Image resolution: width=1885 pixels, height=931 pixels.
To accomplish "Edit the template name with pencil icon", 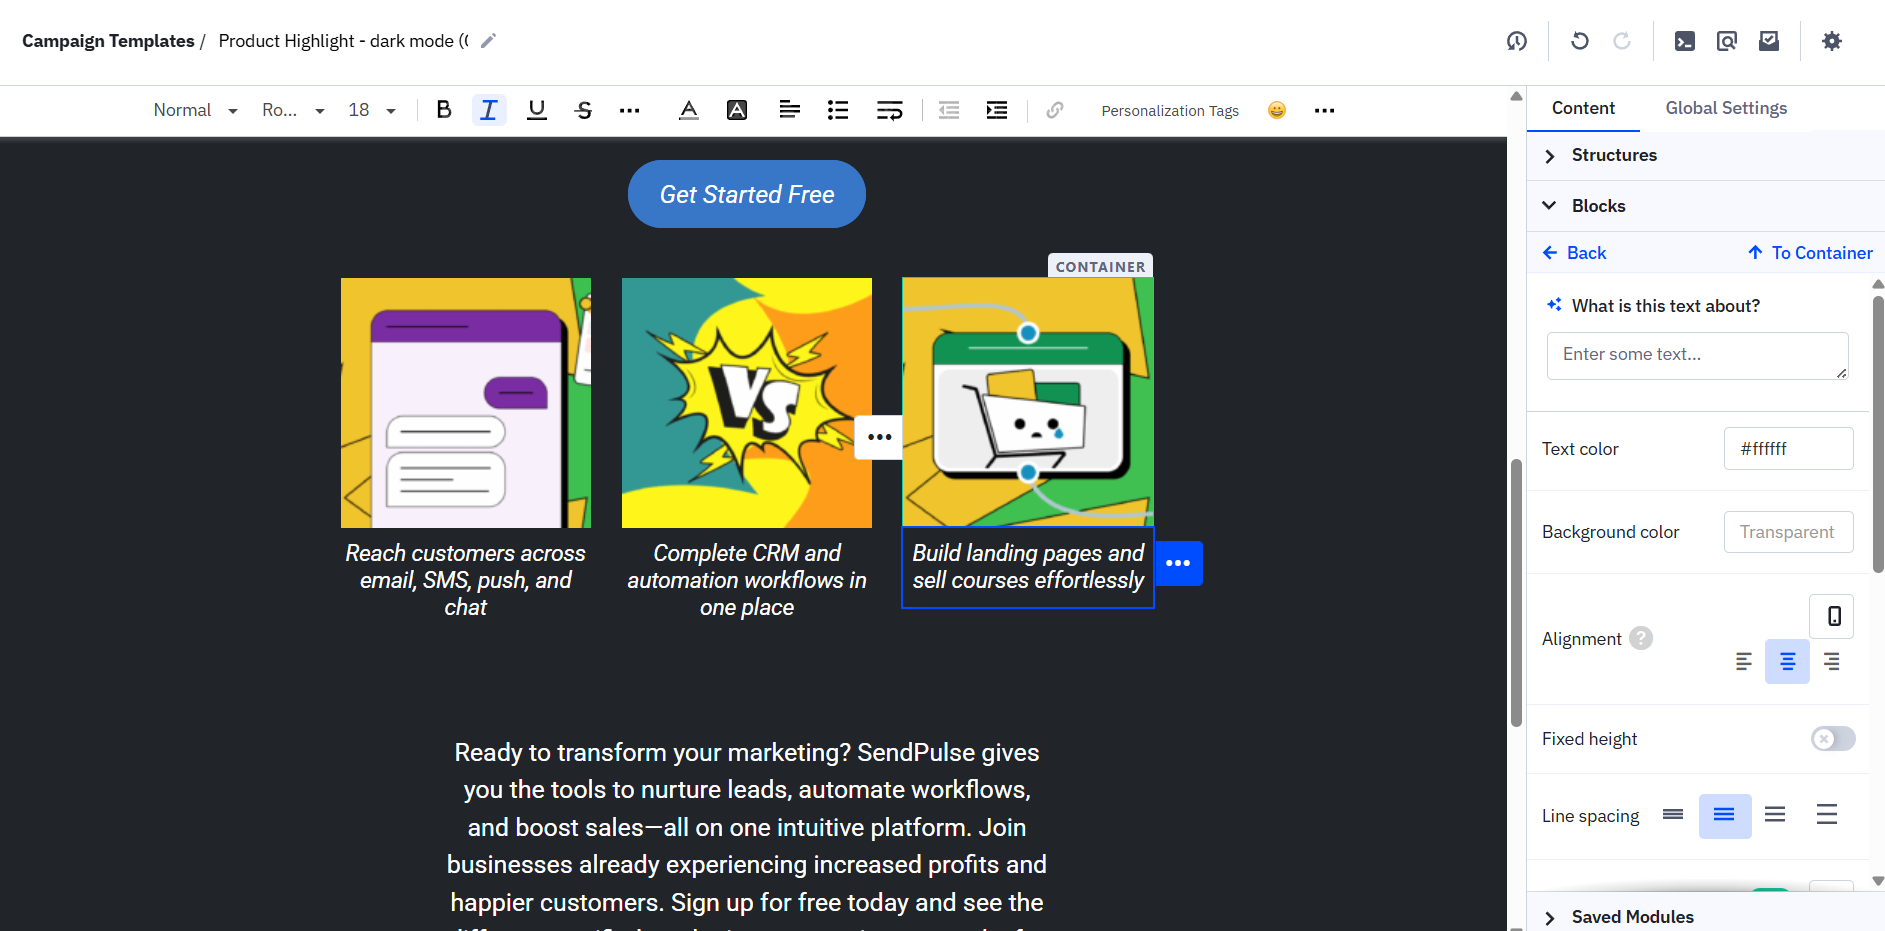I will pos(488,41).
